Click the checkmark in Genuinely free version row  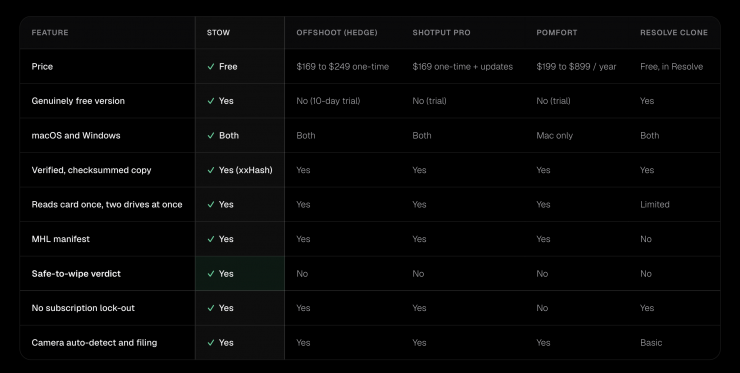[x=211, y=101]
